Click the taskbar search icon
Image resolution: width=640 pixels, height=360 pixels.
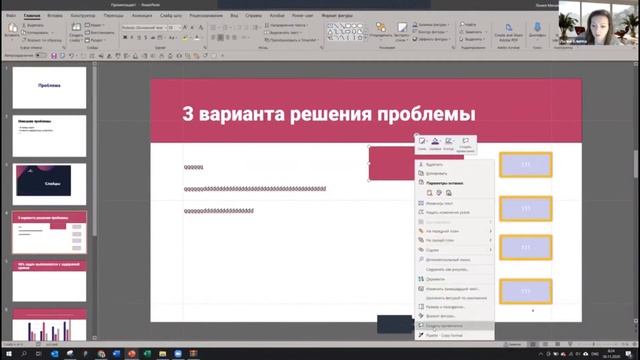tap(24, 354)
